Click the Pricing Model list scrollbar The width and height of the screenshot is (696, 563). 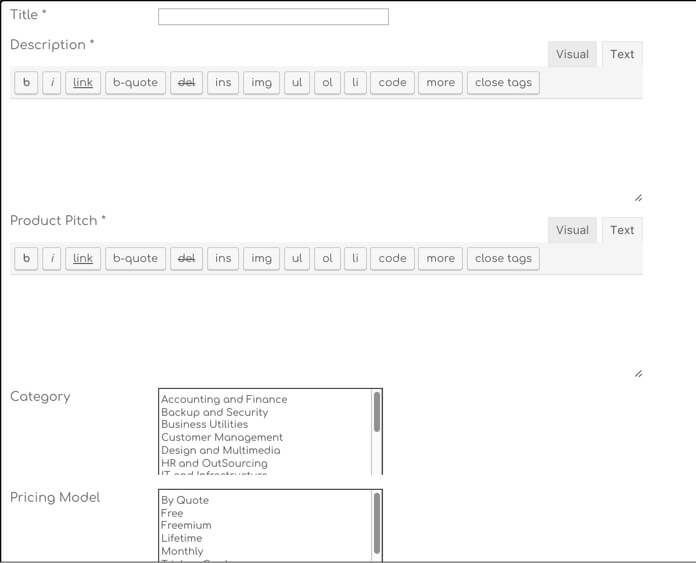coord(377,520)
